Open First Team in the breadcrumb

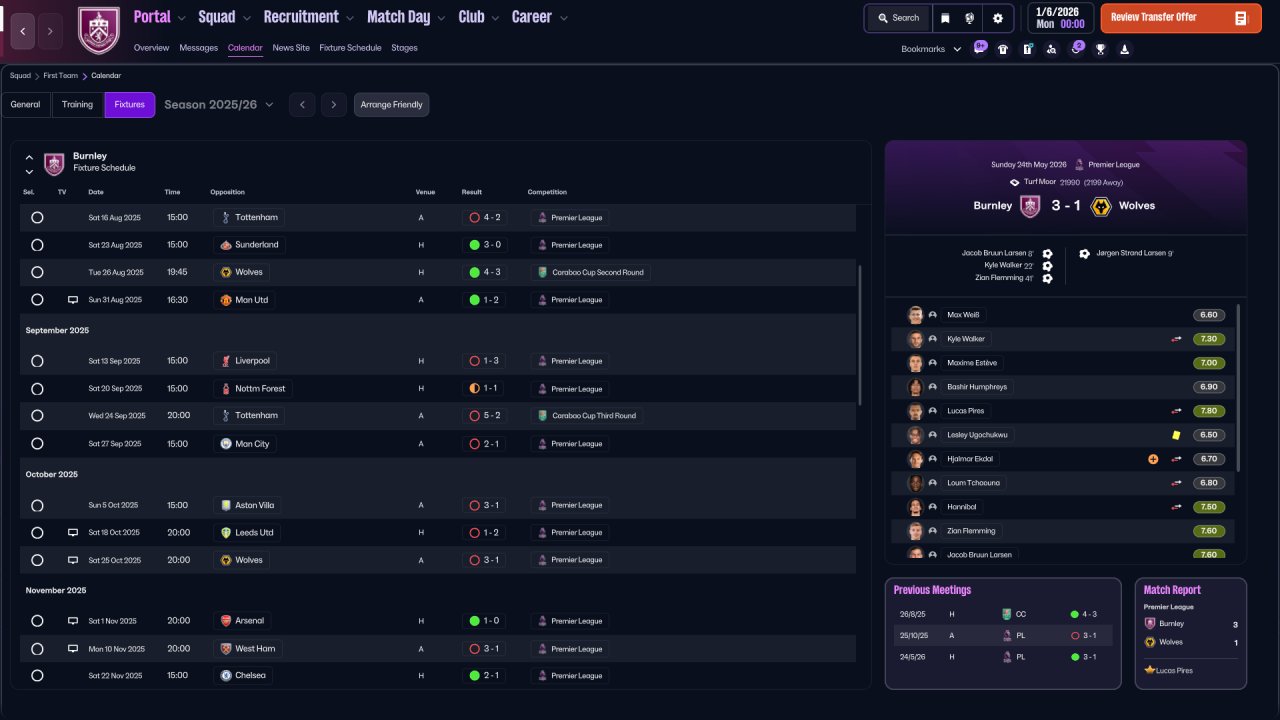(x=60, y=76)
